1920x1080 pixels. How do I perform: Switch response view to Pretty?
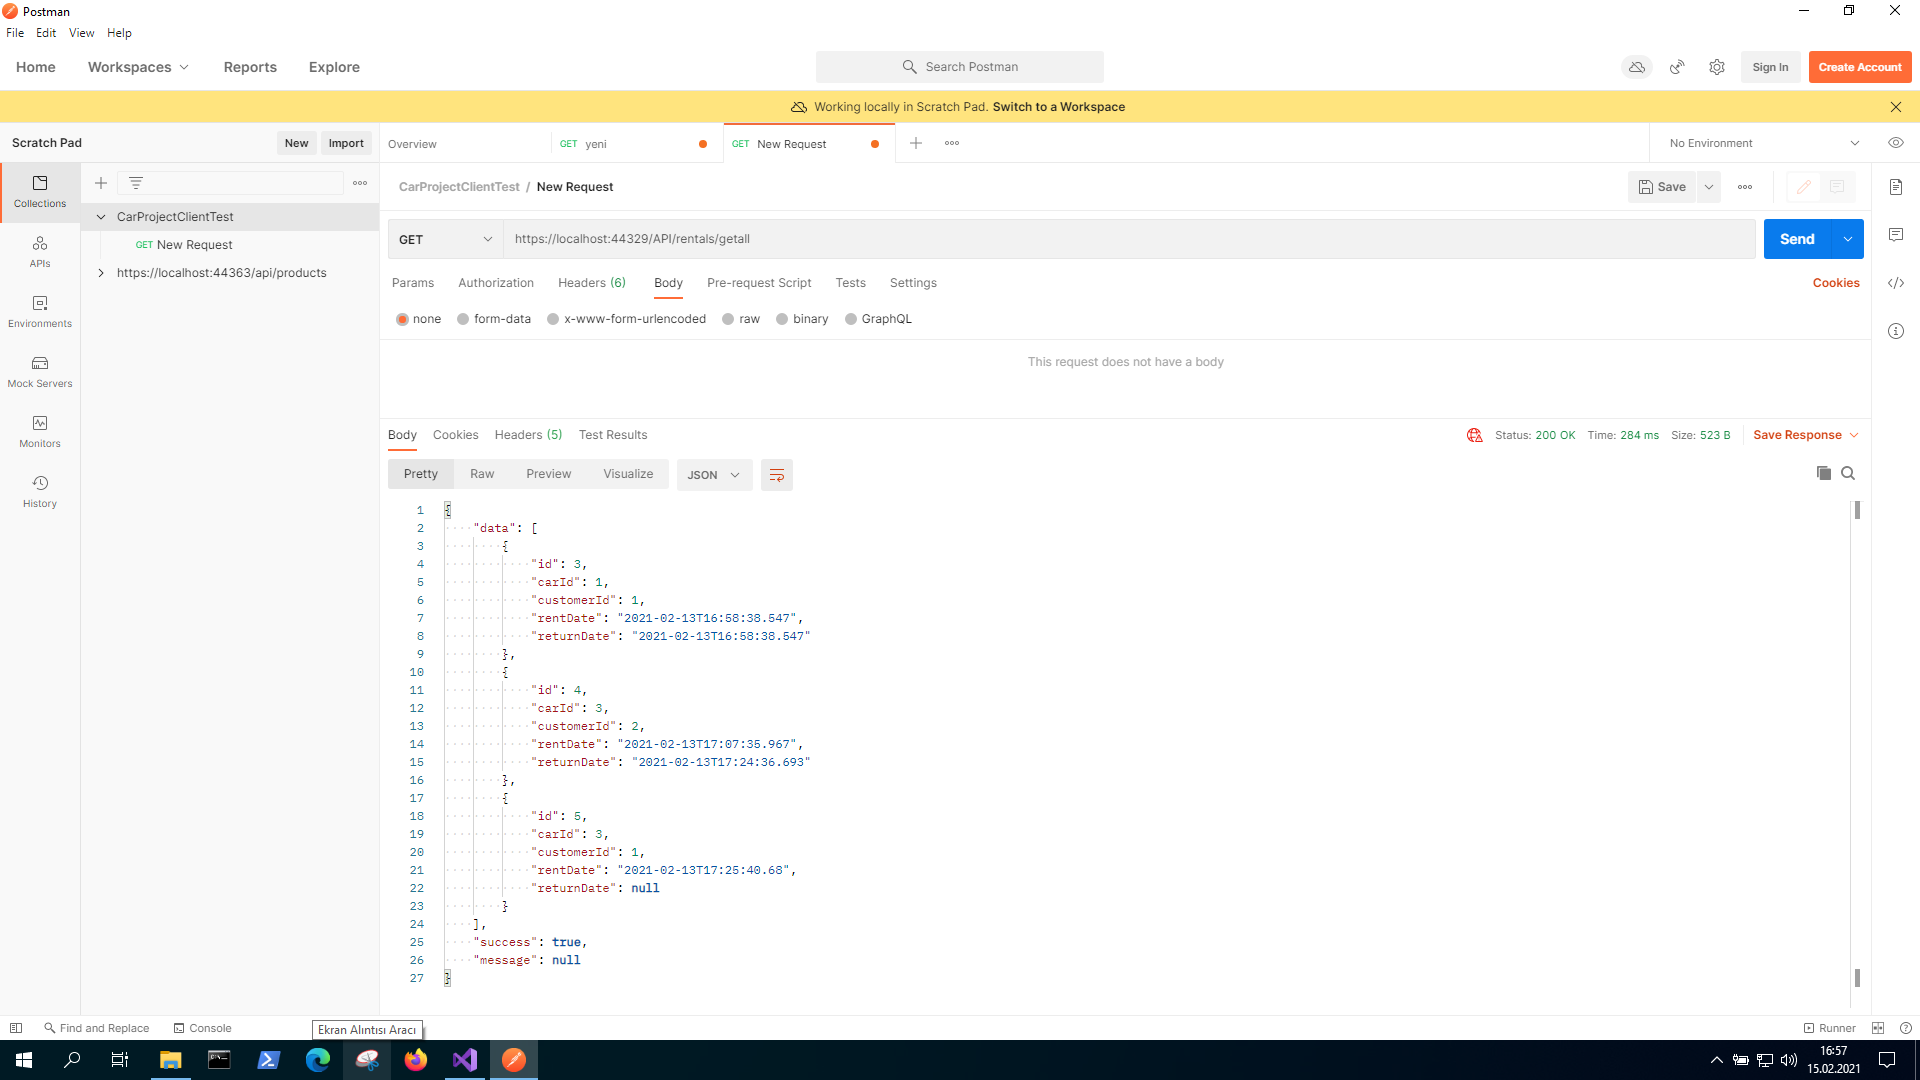click(421, 474)
